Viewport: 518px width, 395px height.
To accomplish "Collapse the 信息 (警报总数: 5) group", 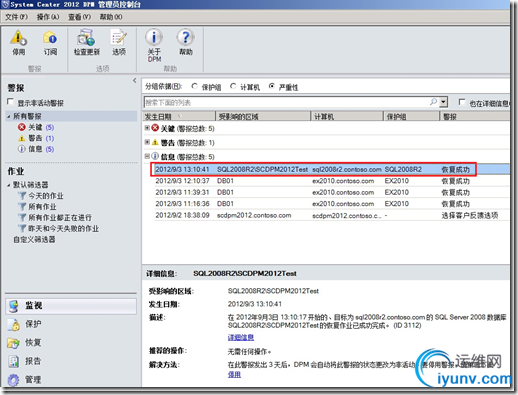I will (x=147, y=156).
